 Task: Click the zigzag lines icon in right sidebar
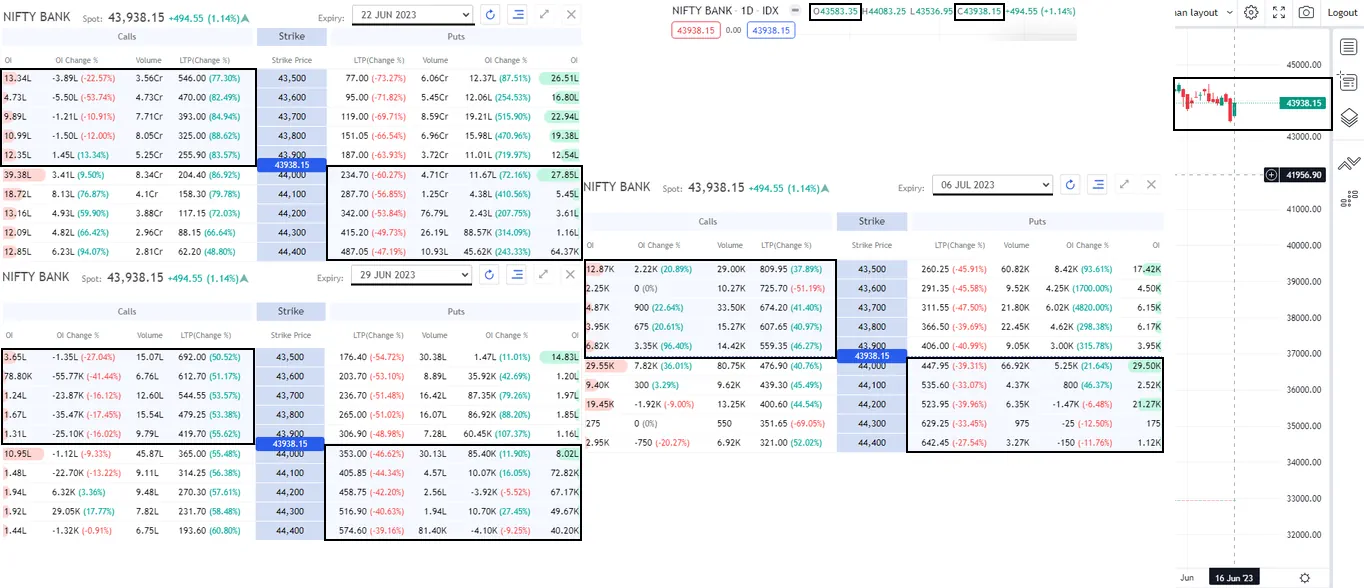tap(1347, 163)
